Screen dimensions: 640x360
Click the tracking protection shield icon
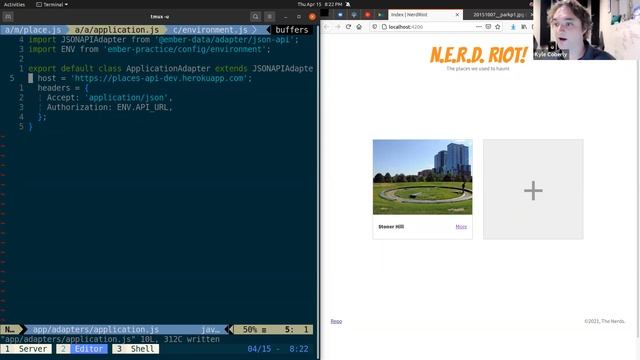374,27
